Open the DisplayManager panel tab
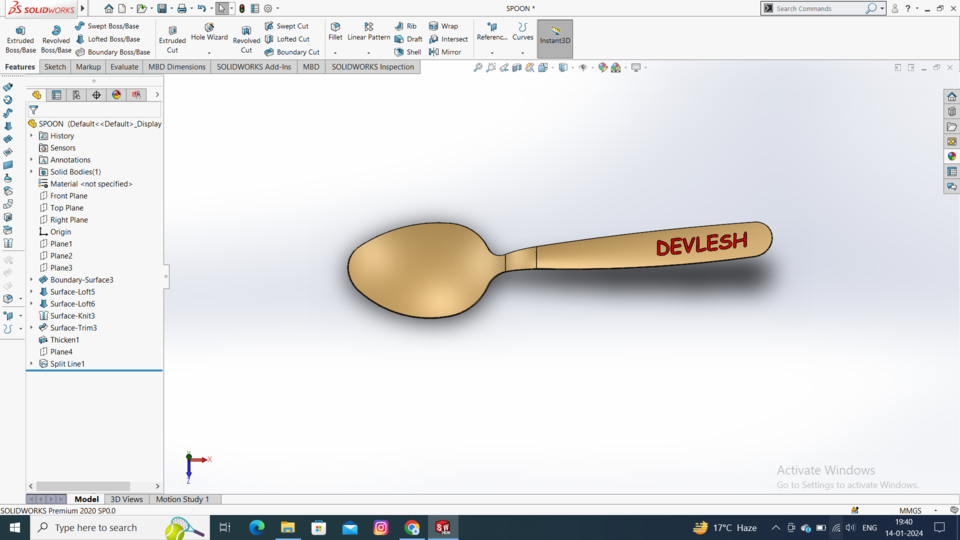960x540 pixels. (x=116, y=95)
